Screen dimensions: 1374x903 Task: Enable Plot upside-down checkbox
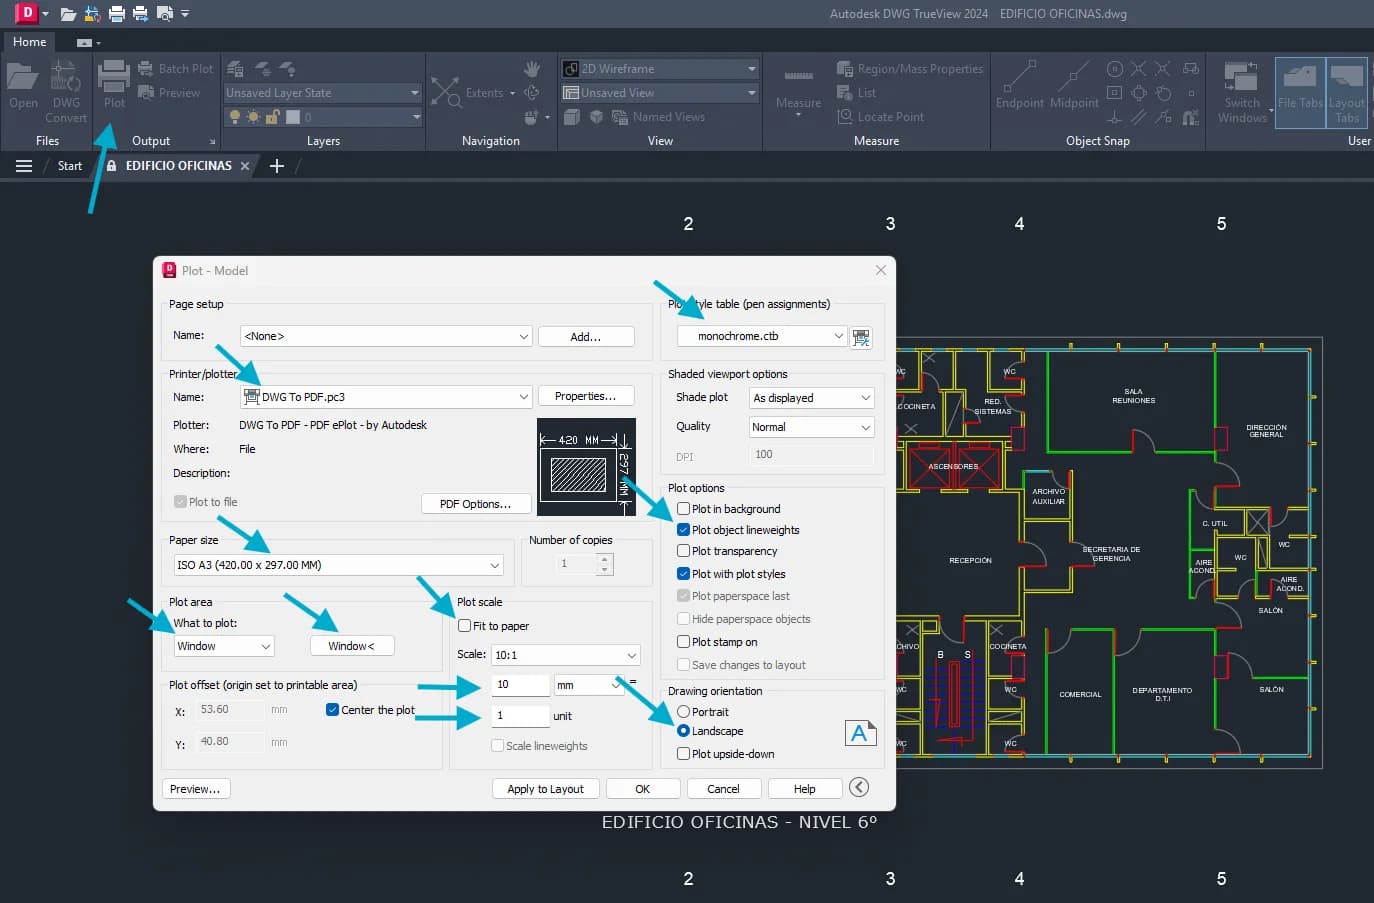(684, 754)
